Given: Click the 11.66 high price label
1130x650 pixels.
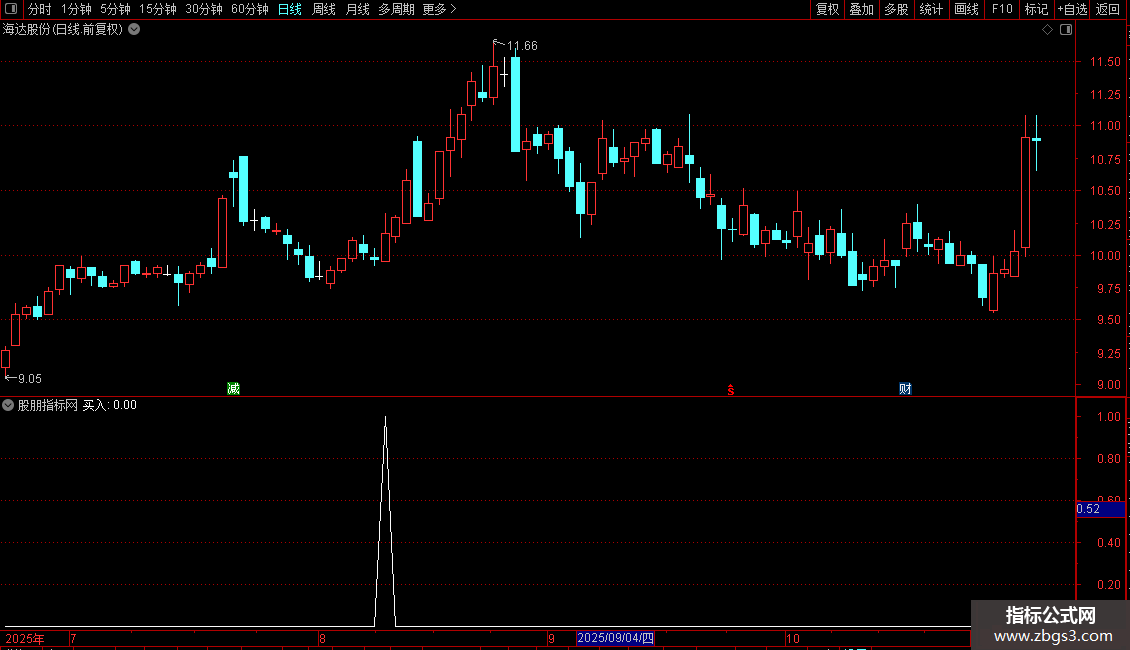Looking at the screenshot, I should point(522,46).
